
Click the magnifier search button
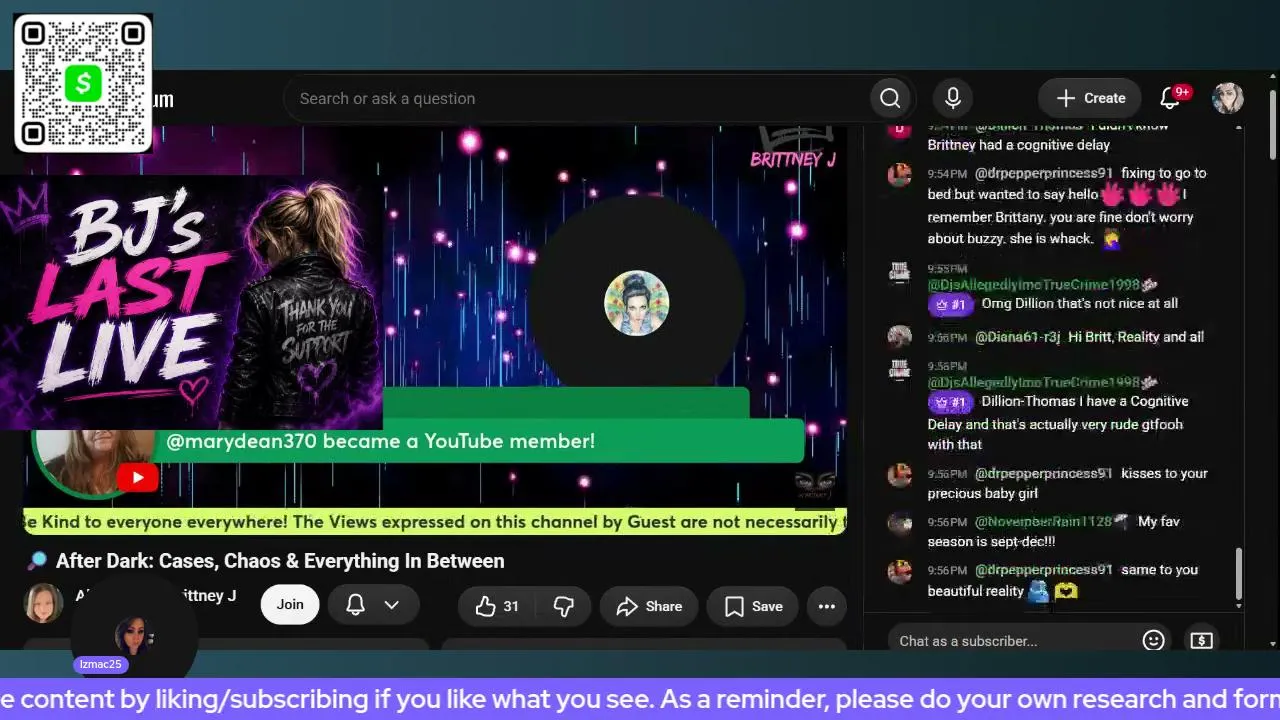890,98
